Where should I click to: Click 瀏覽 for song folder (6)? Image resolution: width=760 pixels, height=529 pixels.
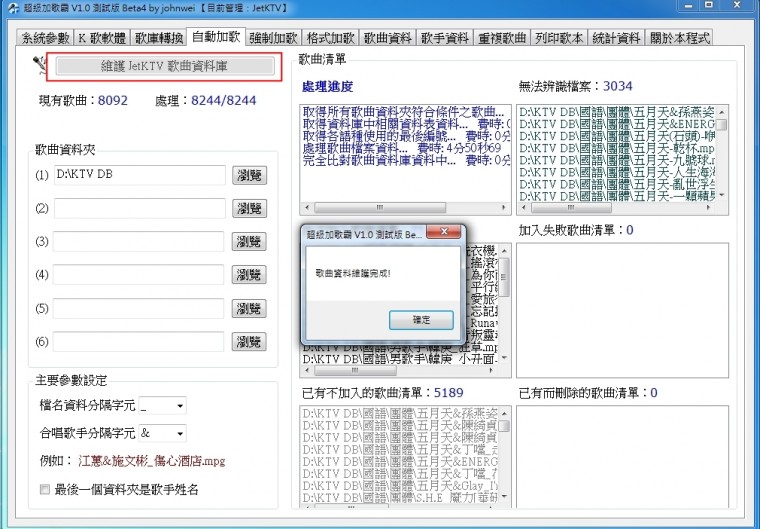coord(250,342)
